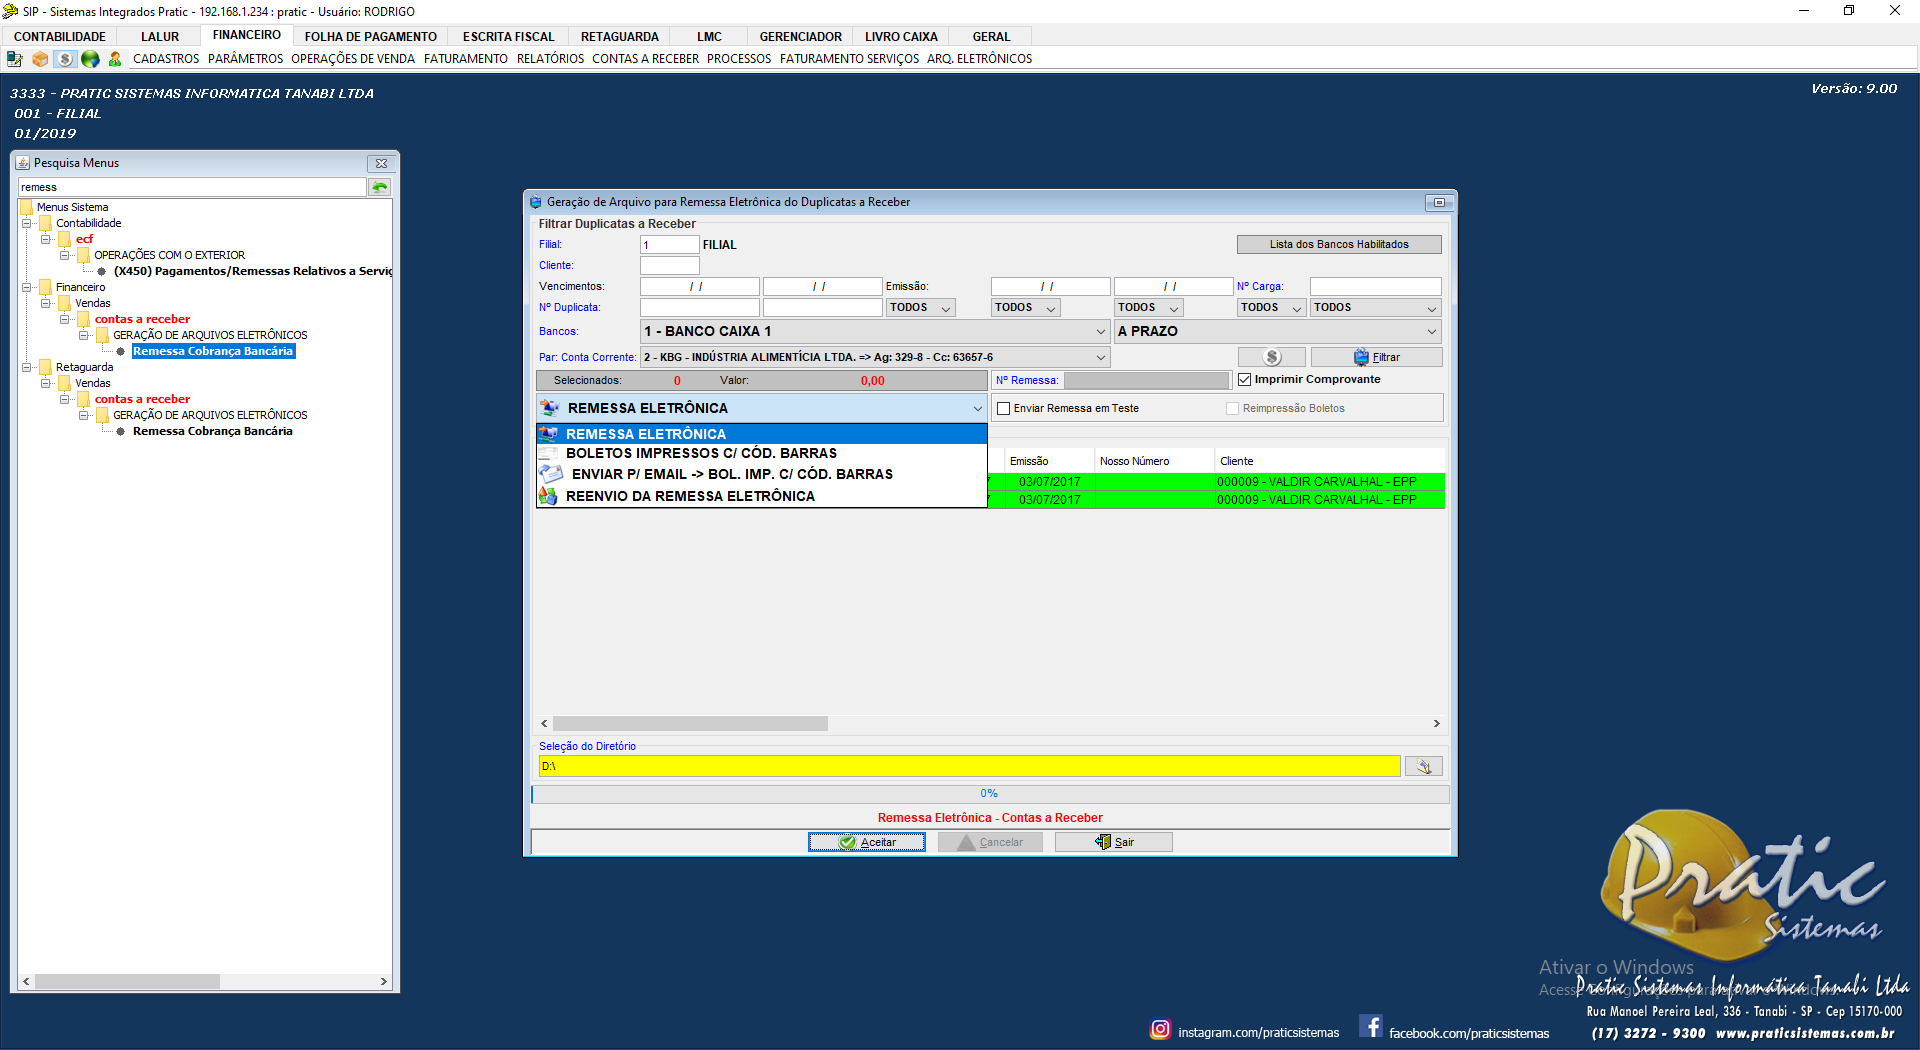Image resolution: width=1920 pixels, height=1050 pixels.
Task: Click Lista dos Bancos Habilitados button
Action: 1338,245
